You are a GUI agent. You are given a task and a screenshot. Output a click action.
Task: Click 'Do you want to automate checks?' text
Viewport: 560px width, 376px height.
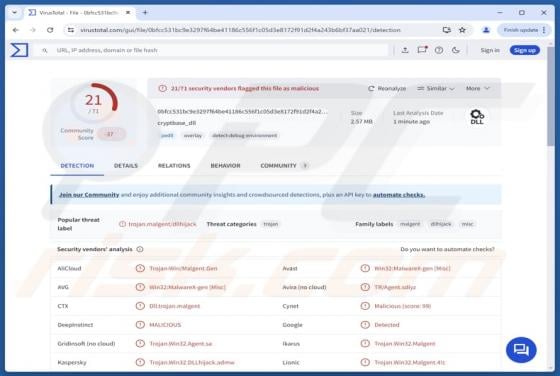point(448,249)
